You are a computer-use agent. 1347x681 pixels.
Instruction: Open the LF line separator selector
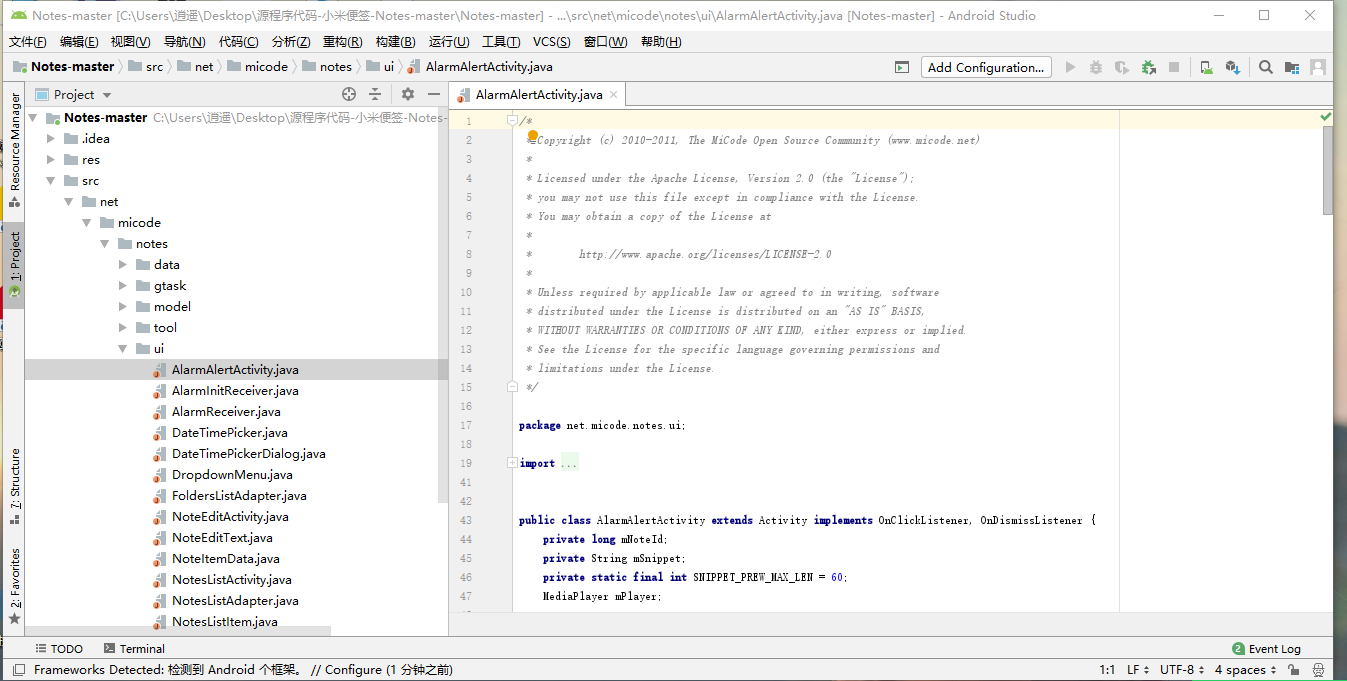1138,670
